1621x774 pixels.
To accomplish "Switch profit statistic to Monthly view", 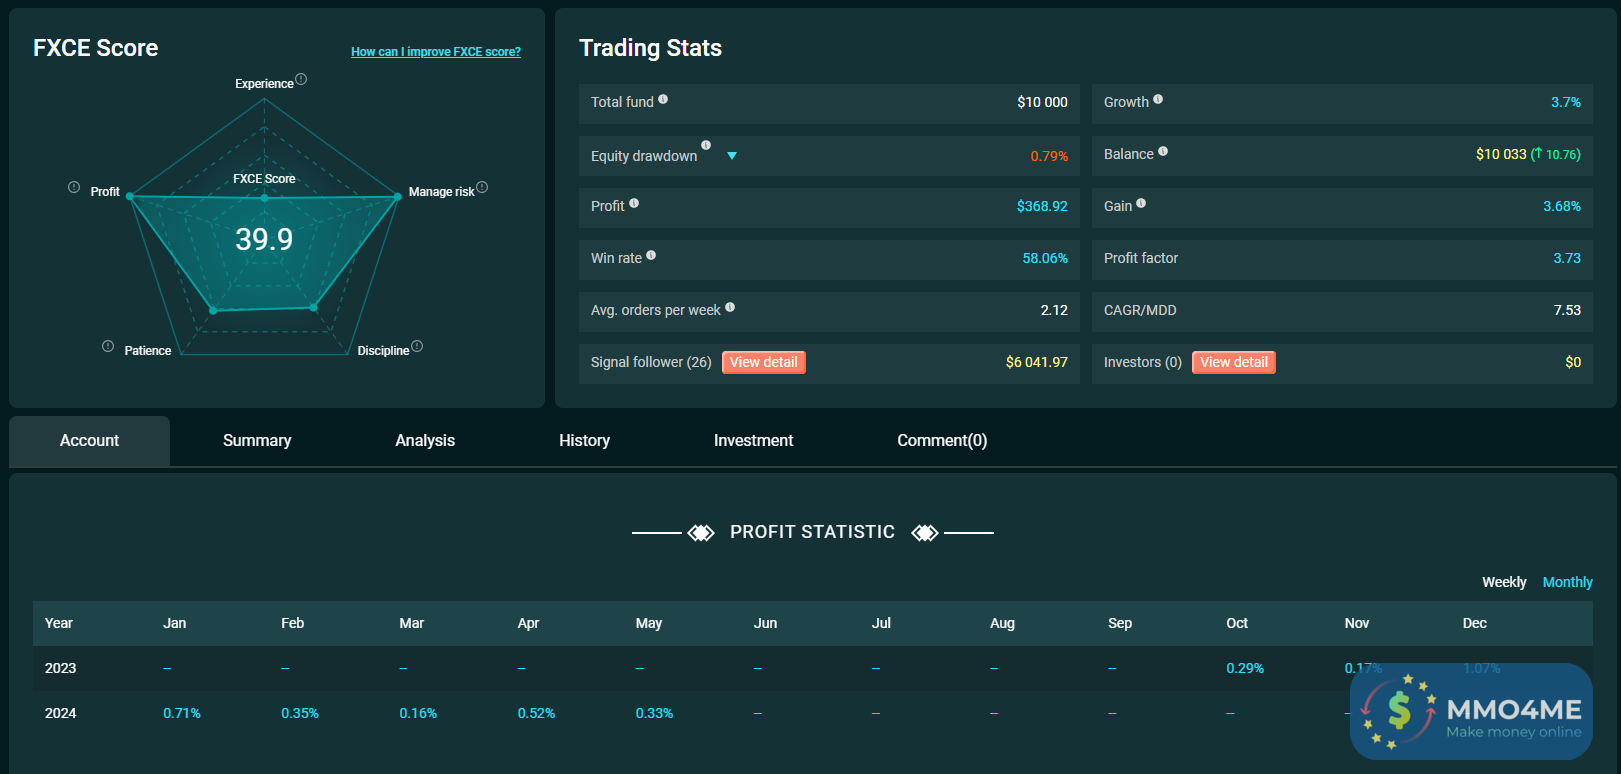I will [x=1567, y=582].
